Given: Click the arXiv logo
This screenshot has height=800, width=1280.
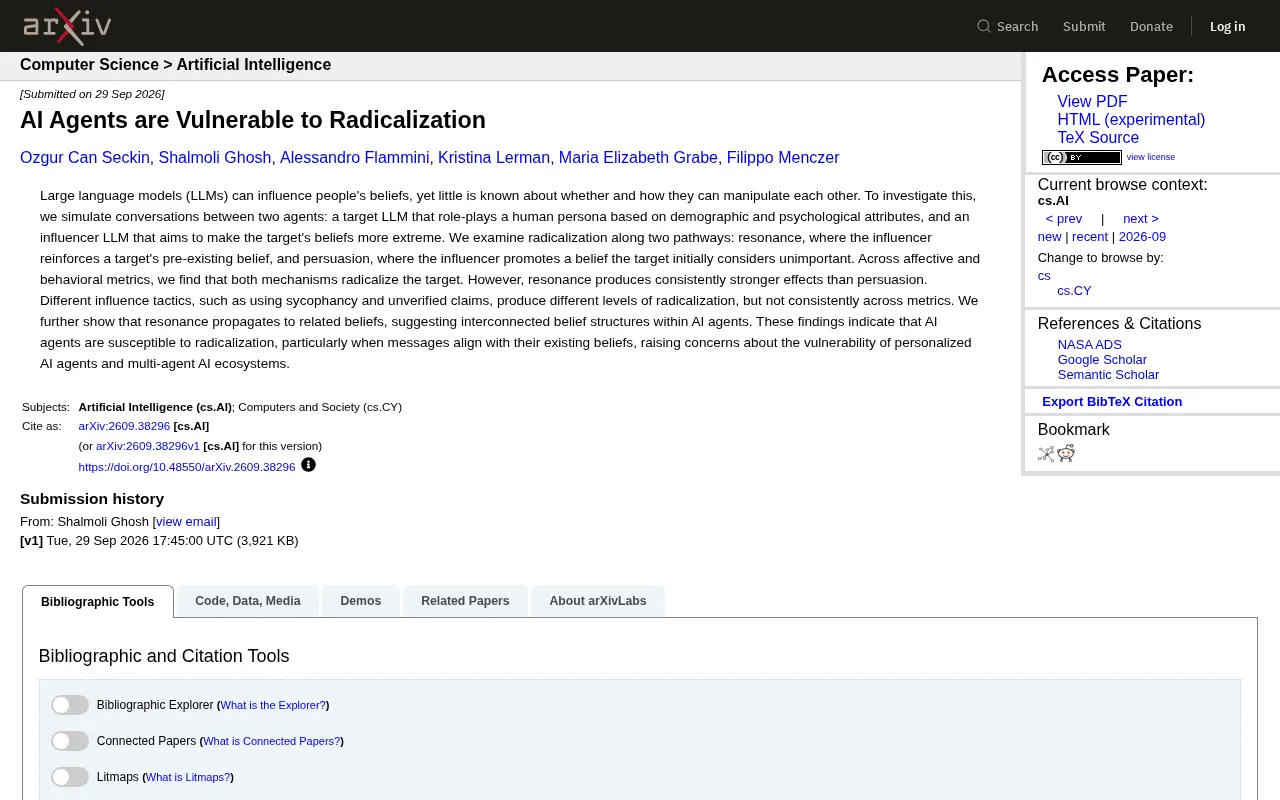Looking at the screenshot, I should (67, 26).
